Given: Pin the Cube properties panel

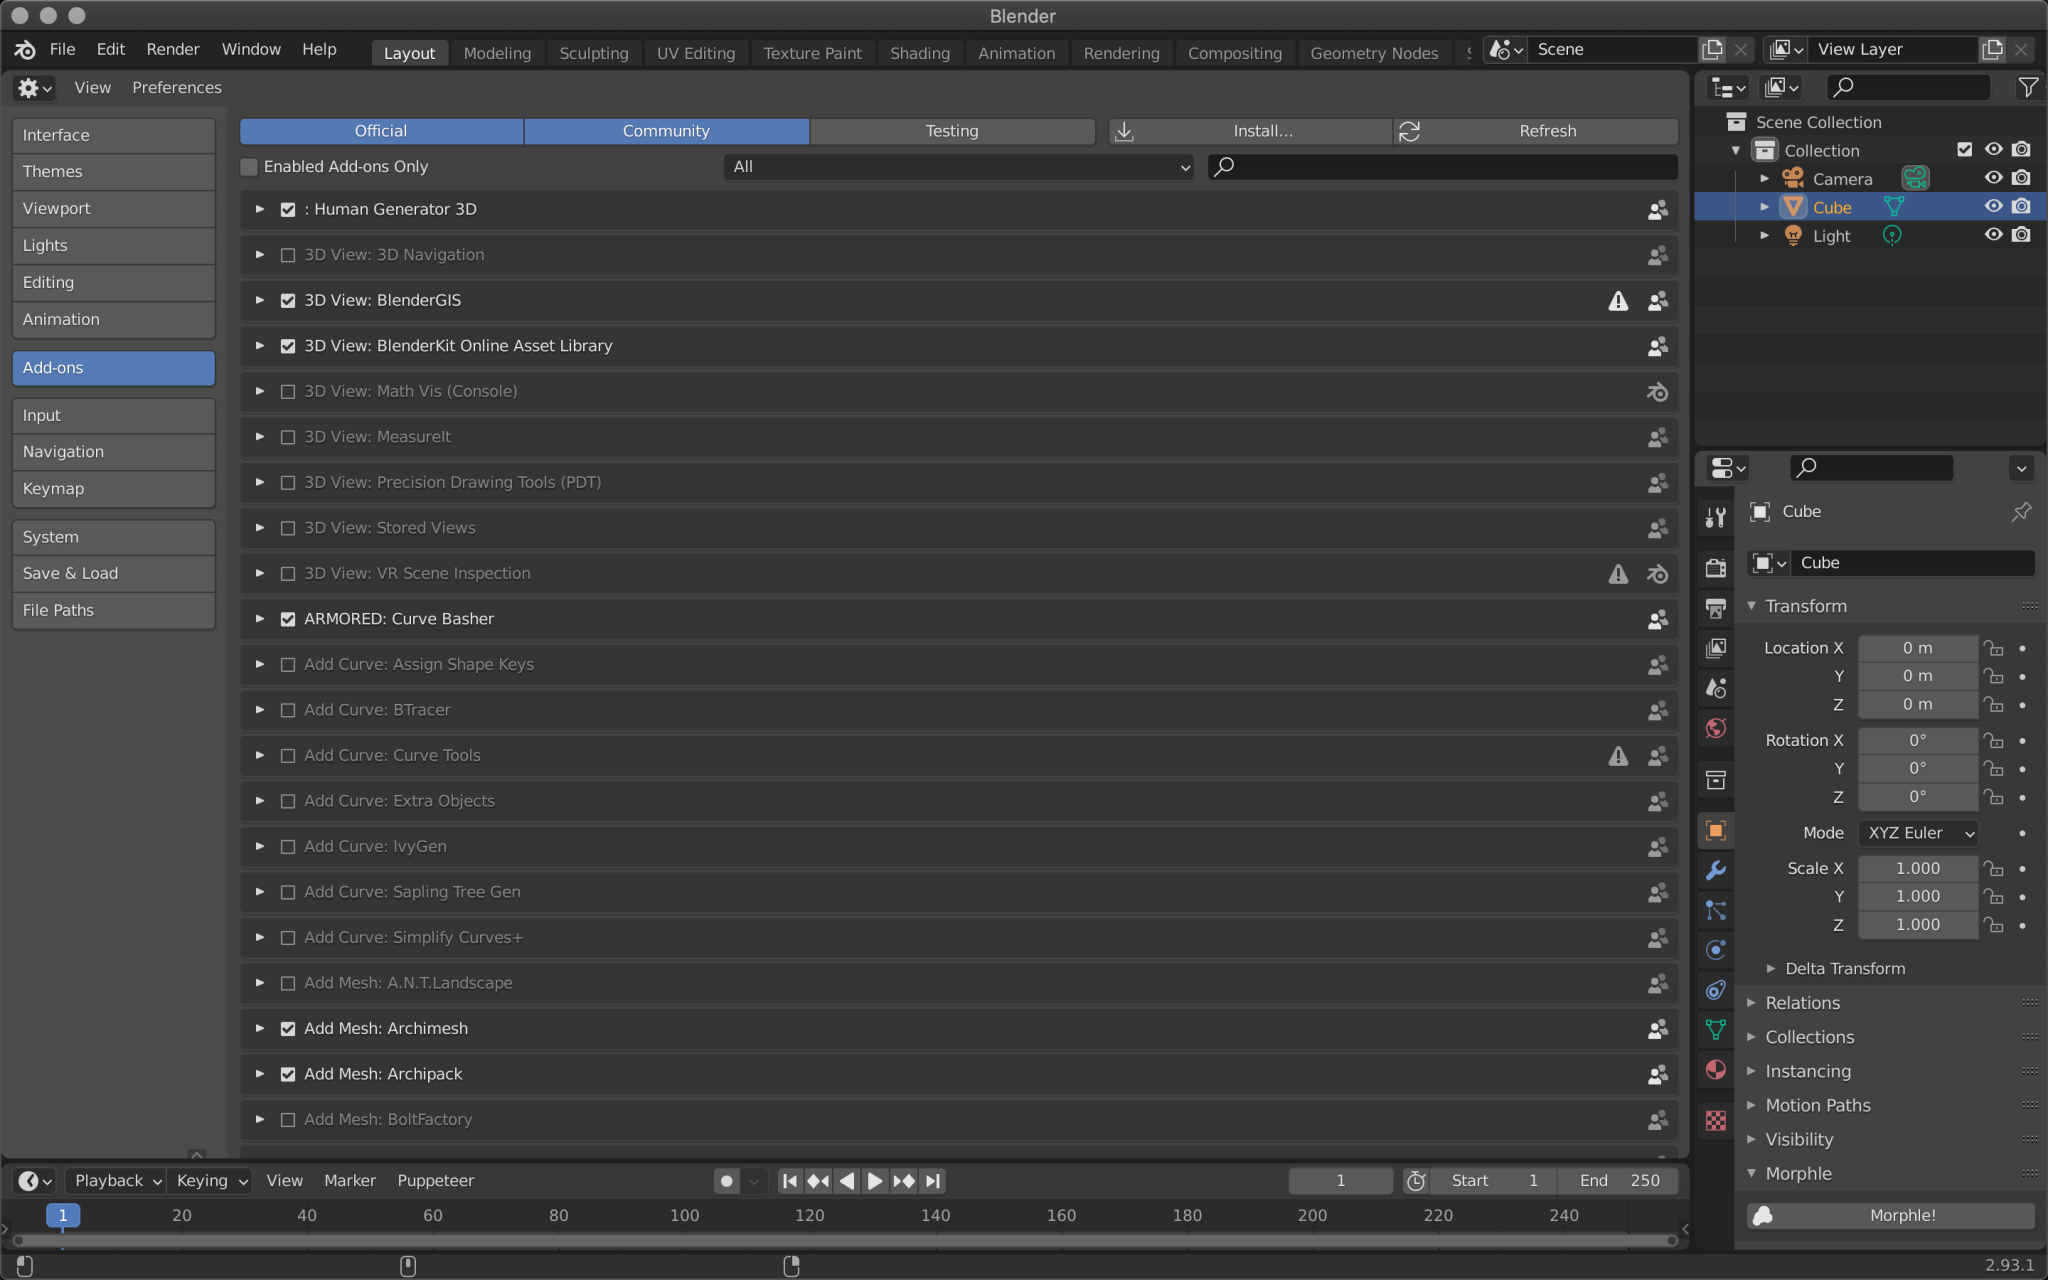Looking at the screenshot, I should click(x=2021, y=512).
